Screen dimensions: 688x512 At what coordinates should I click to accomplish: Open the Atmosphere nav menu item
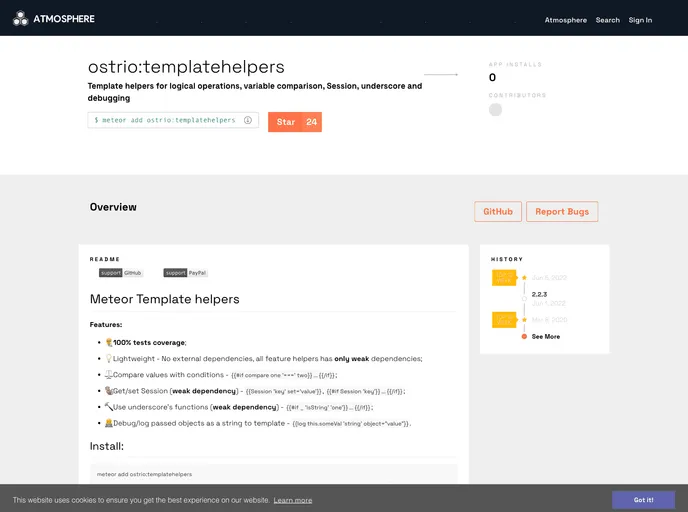(566, 20)
